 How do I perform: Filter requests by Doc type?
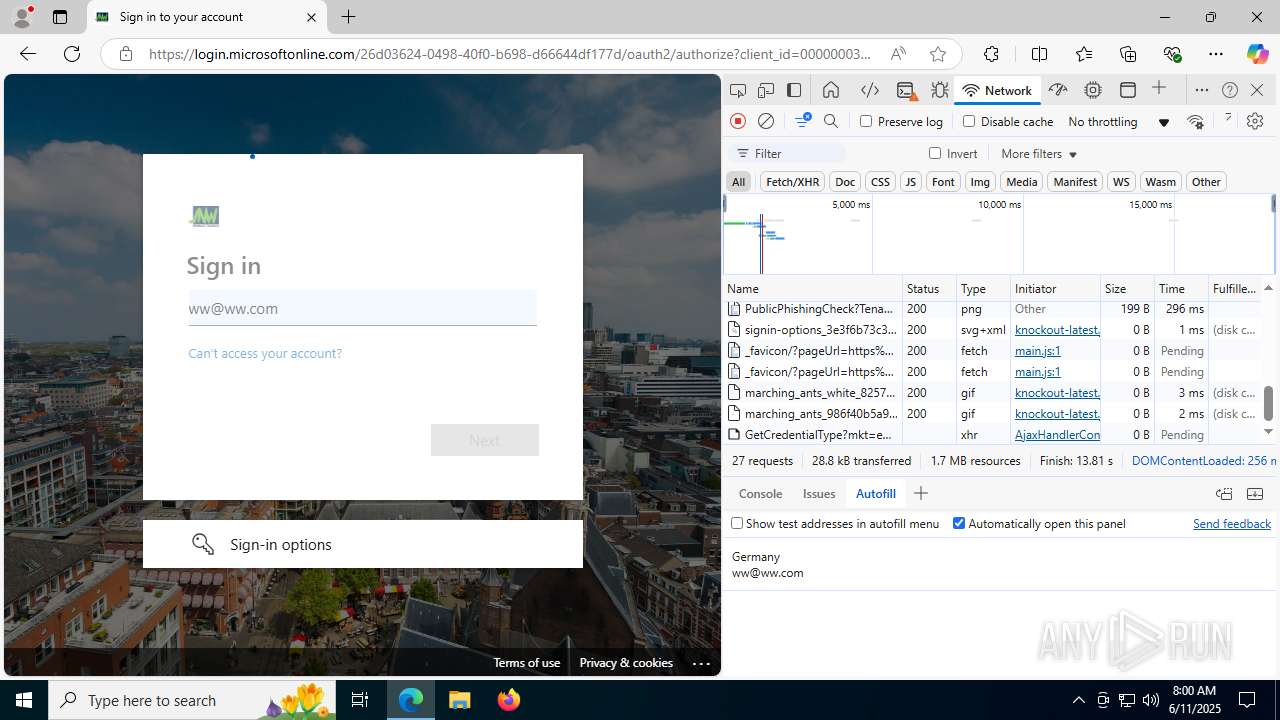[845, 181]
